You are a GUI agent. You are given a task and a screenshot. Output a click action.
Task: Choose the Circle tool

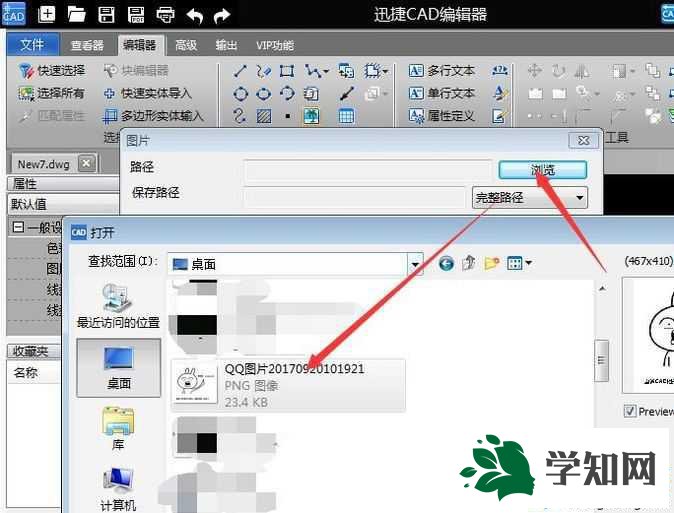pos(240,94)
